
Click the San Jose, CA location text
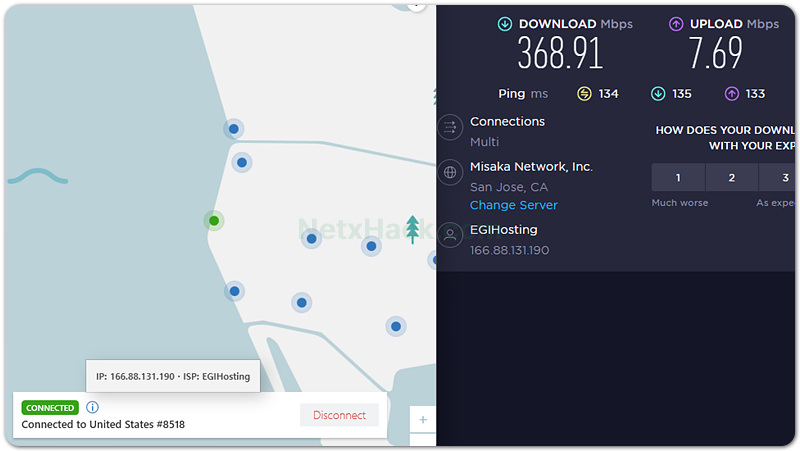coord(509,187)
